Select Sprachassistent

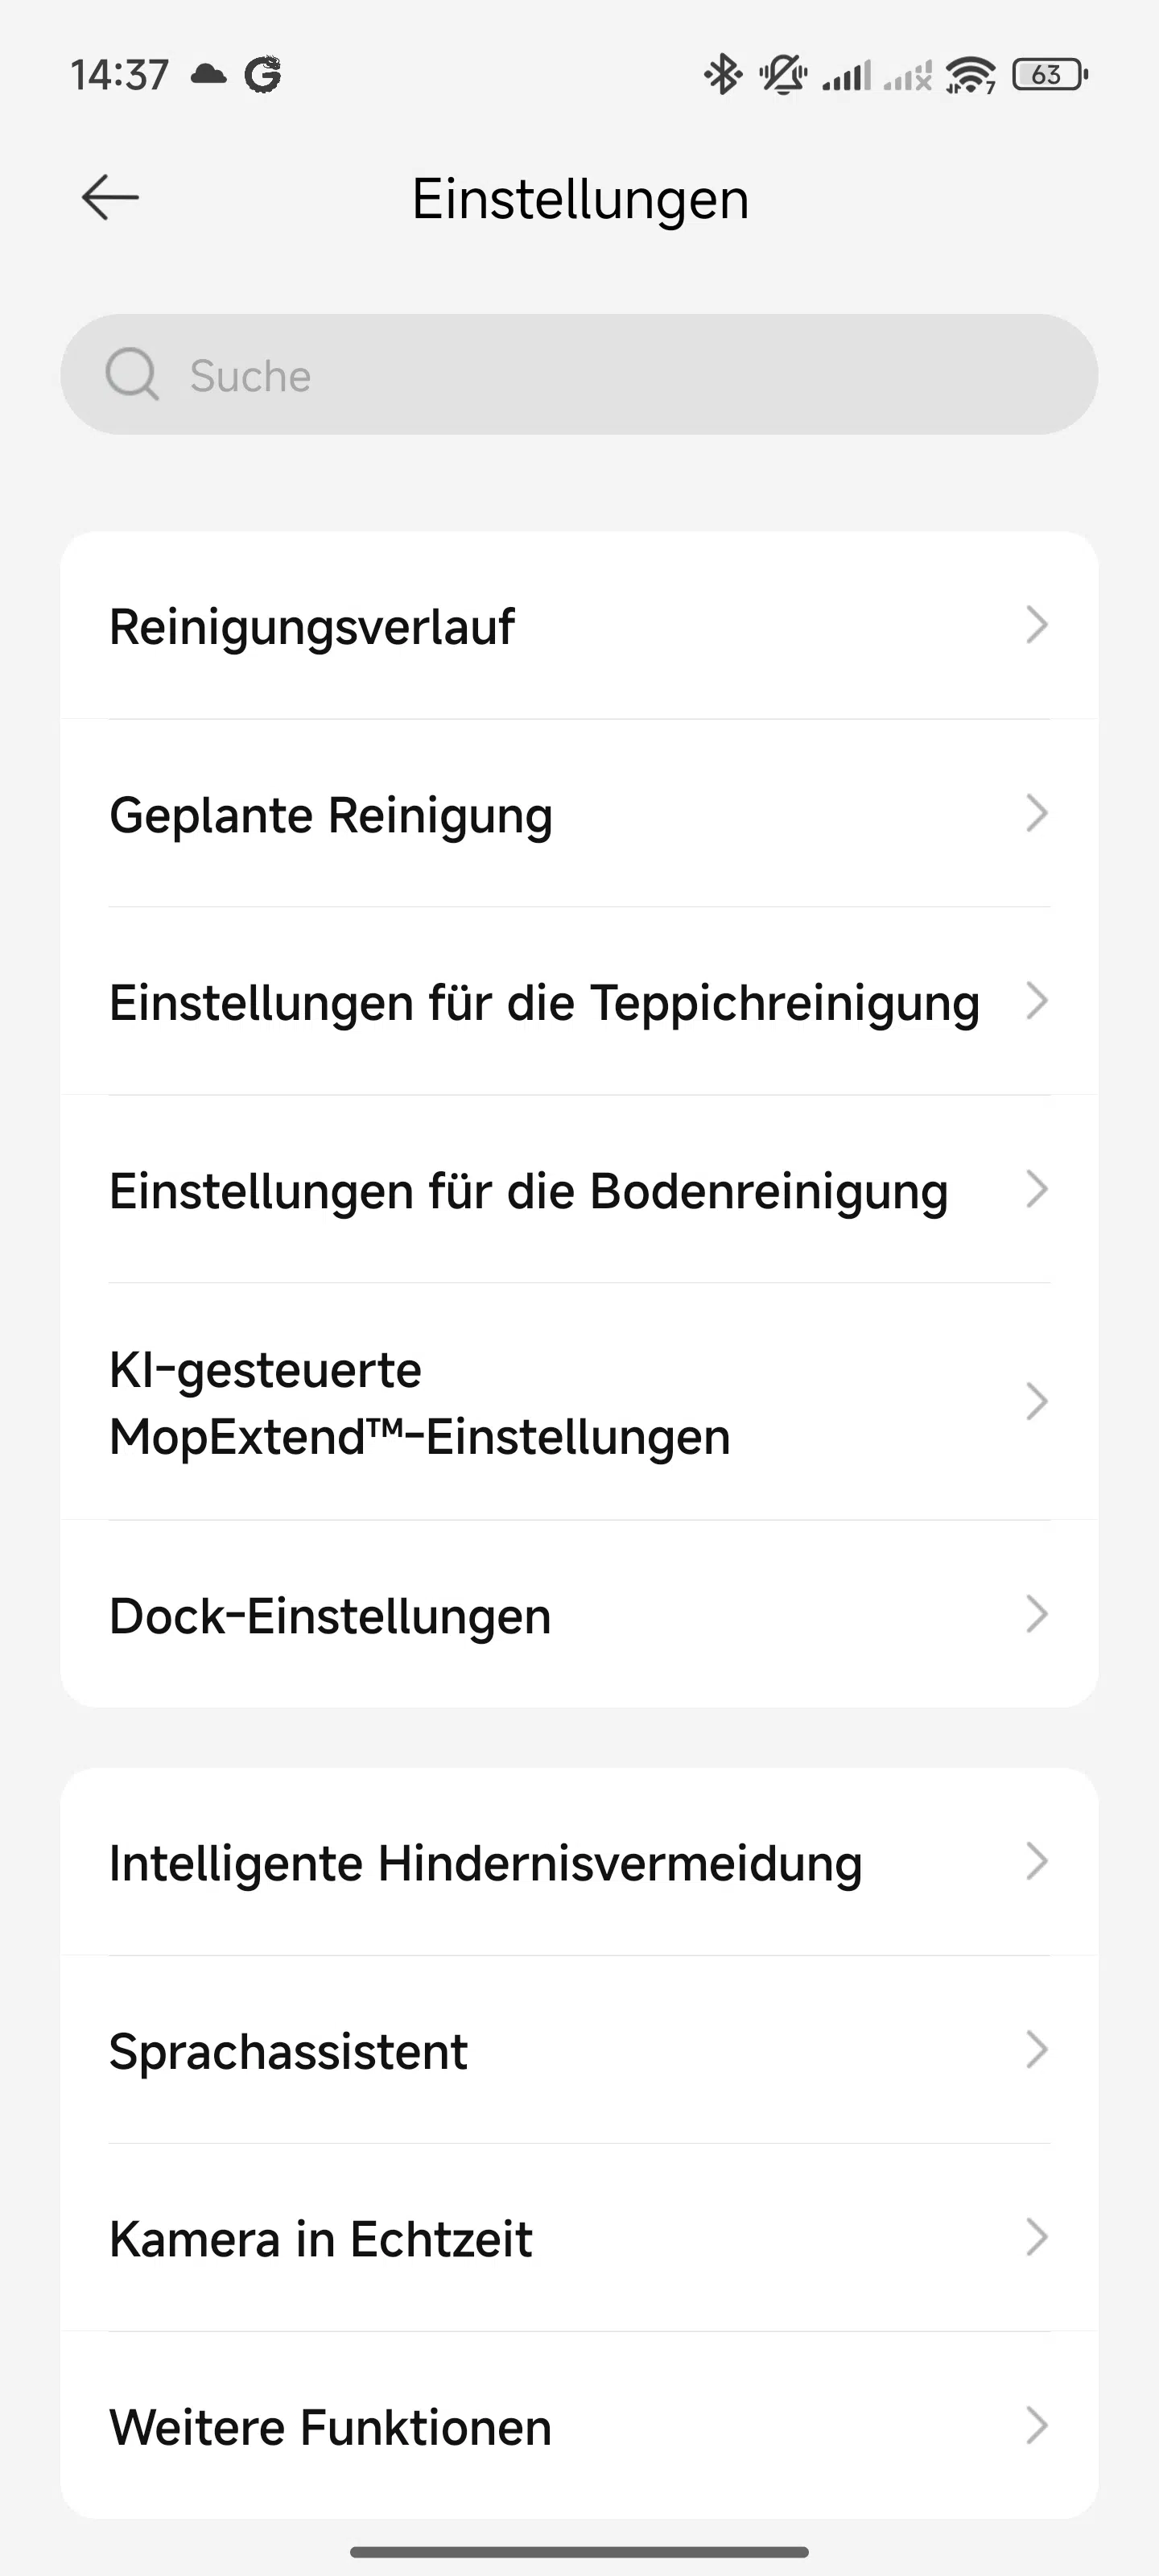coord(579,2051)
